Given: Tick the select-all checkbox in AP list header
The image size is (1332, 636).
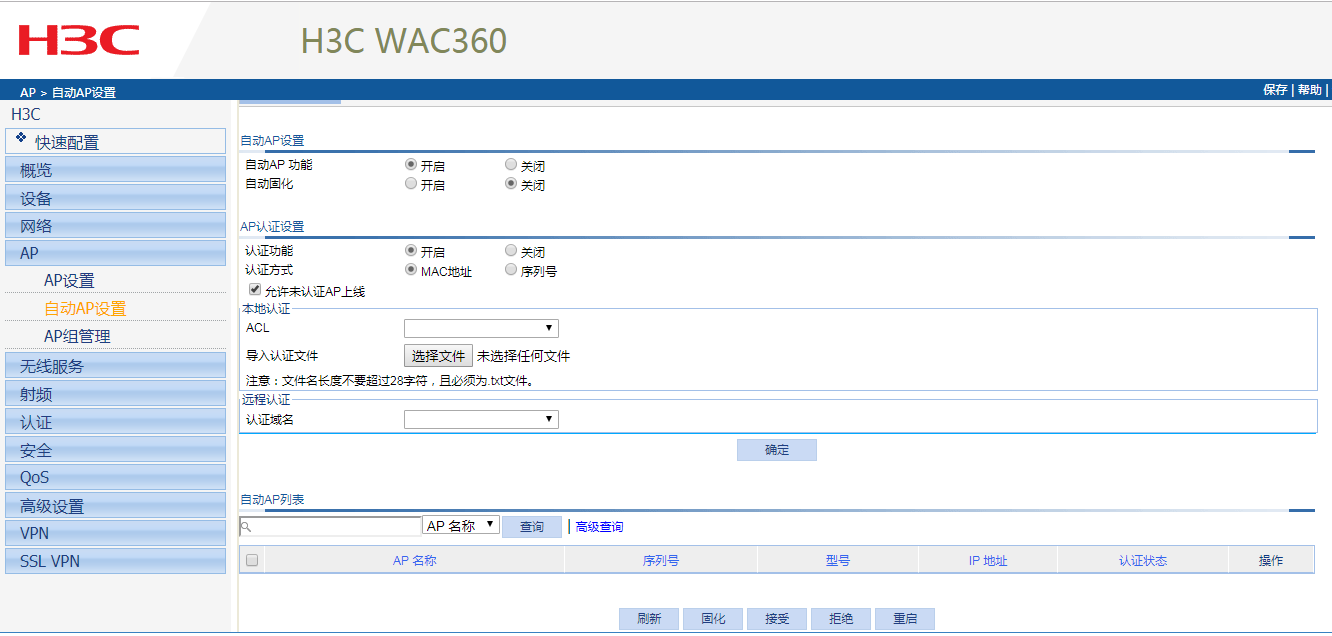Looking at the screenshot, I should pyautogui.click(x=252, y=560).
